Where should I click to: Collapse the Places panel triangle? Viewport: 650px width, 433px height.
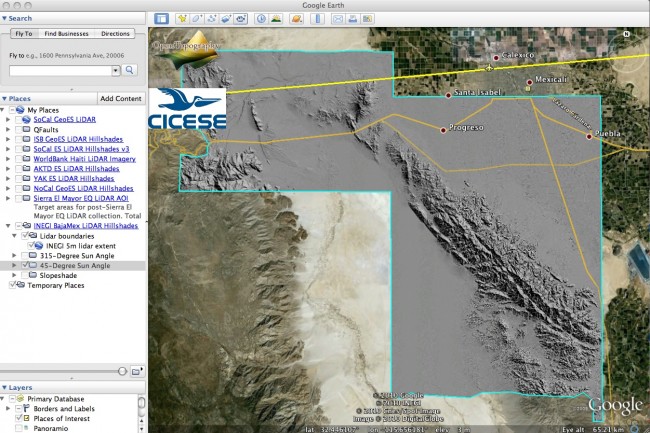point(4,99)
